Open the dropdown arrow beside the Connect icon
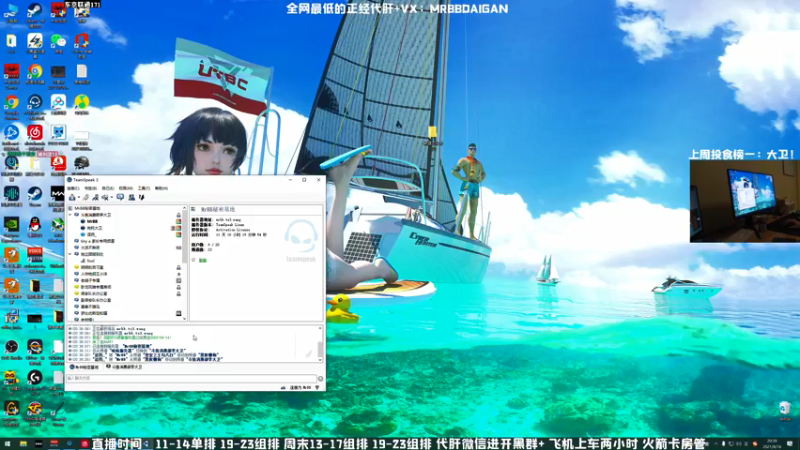This screenshot has width=800, height=450. coord(79,197)
